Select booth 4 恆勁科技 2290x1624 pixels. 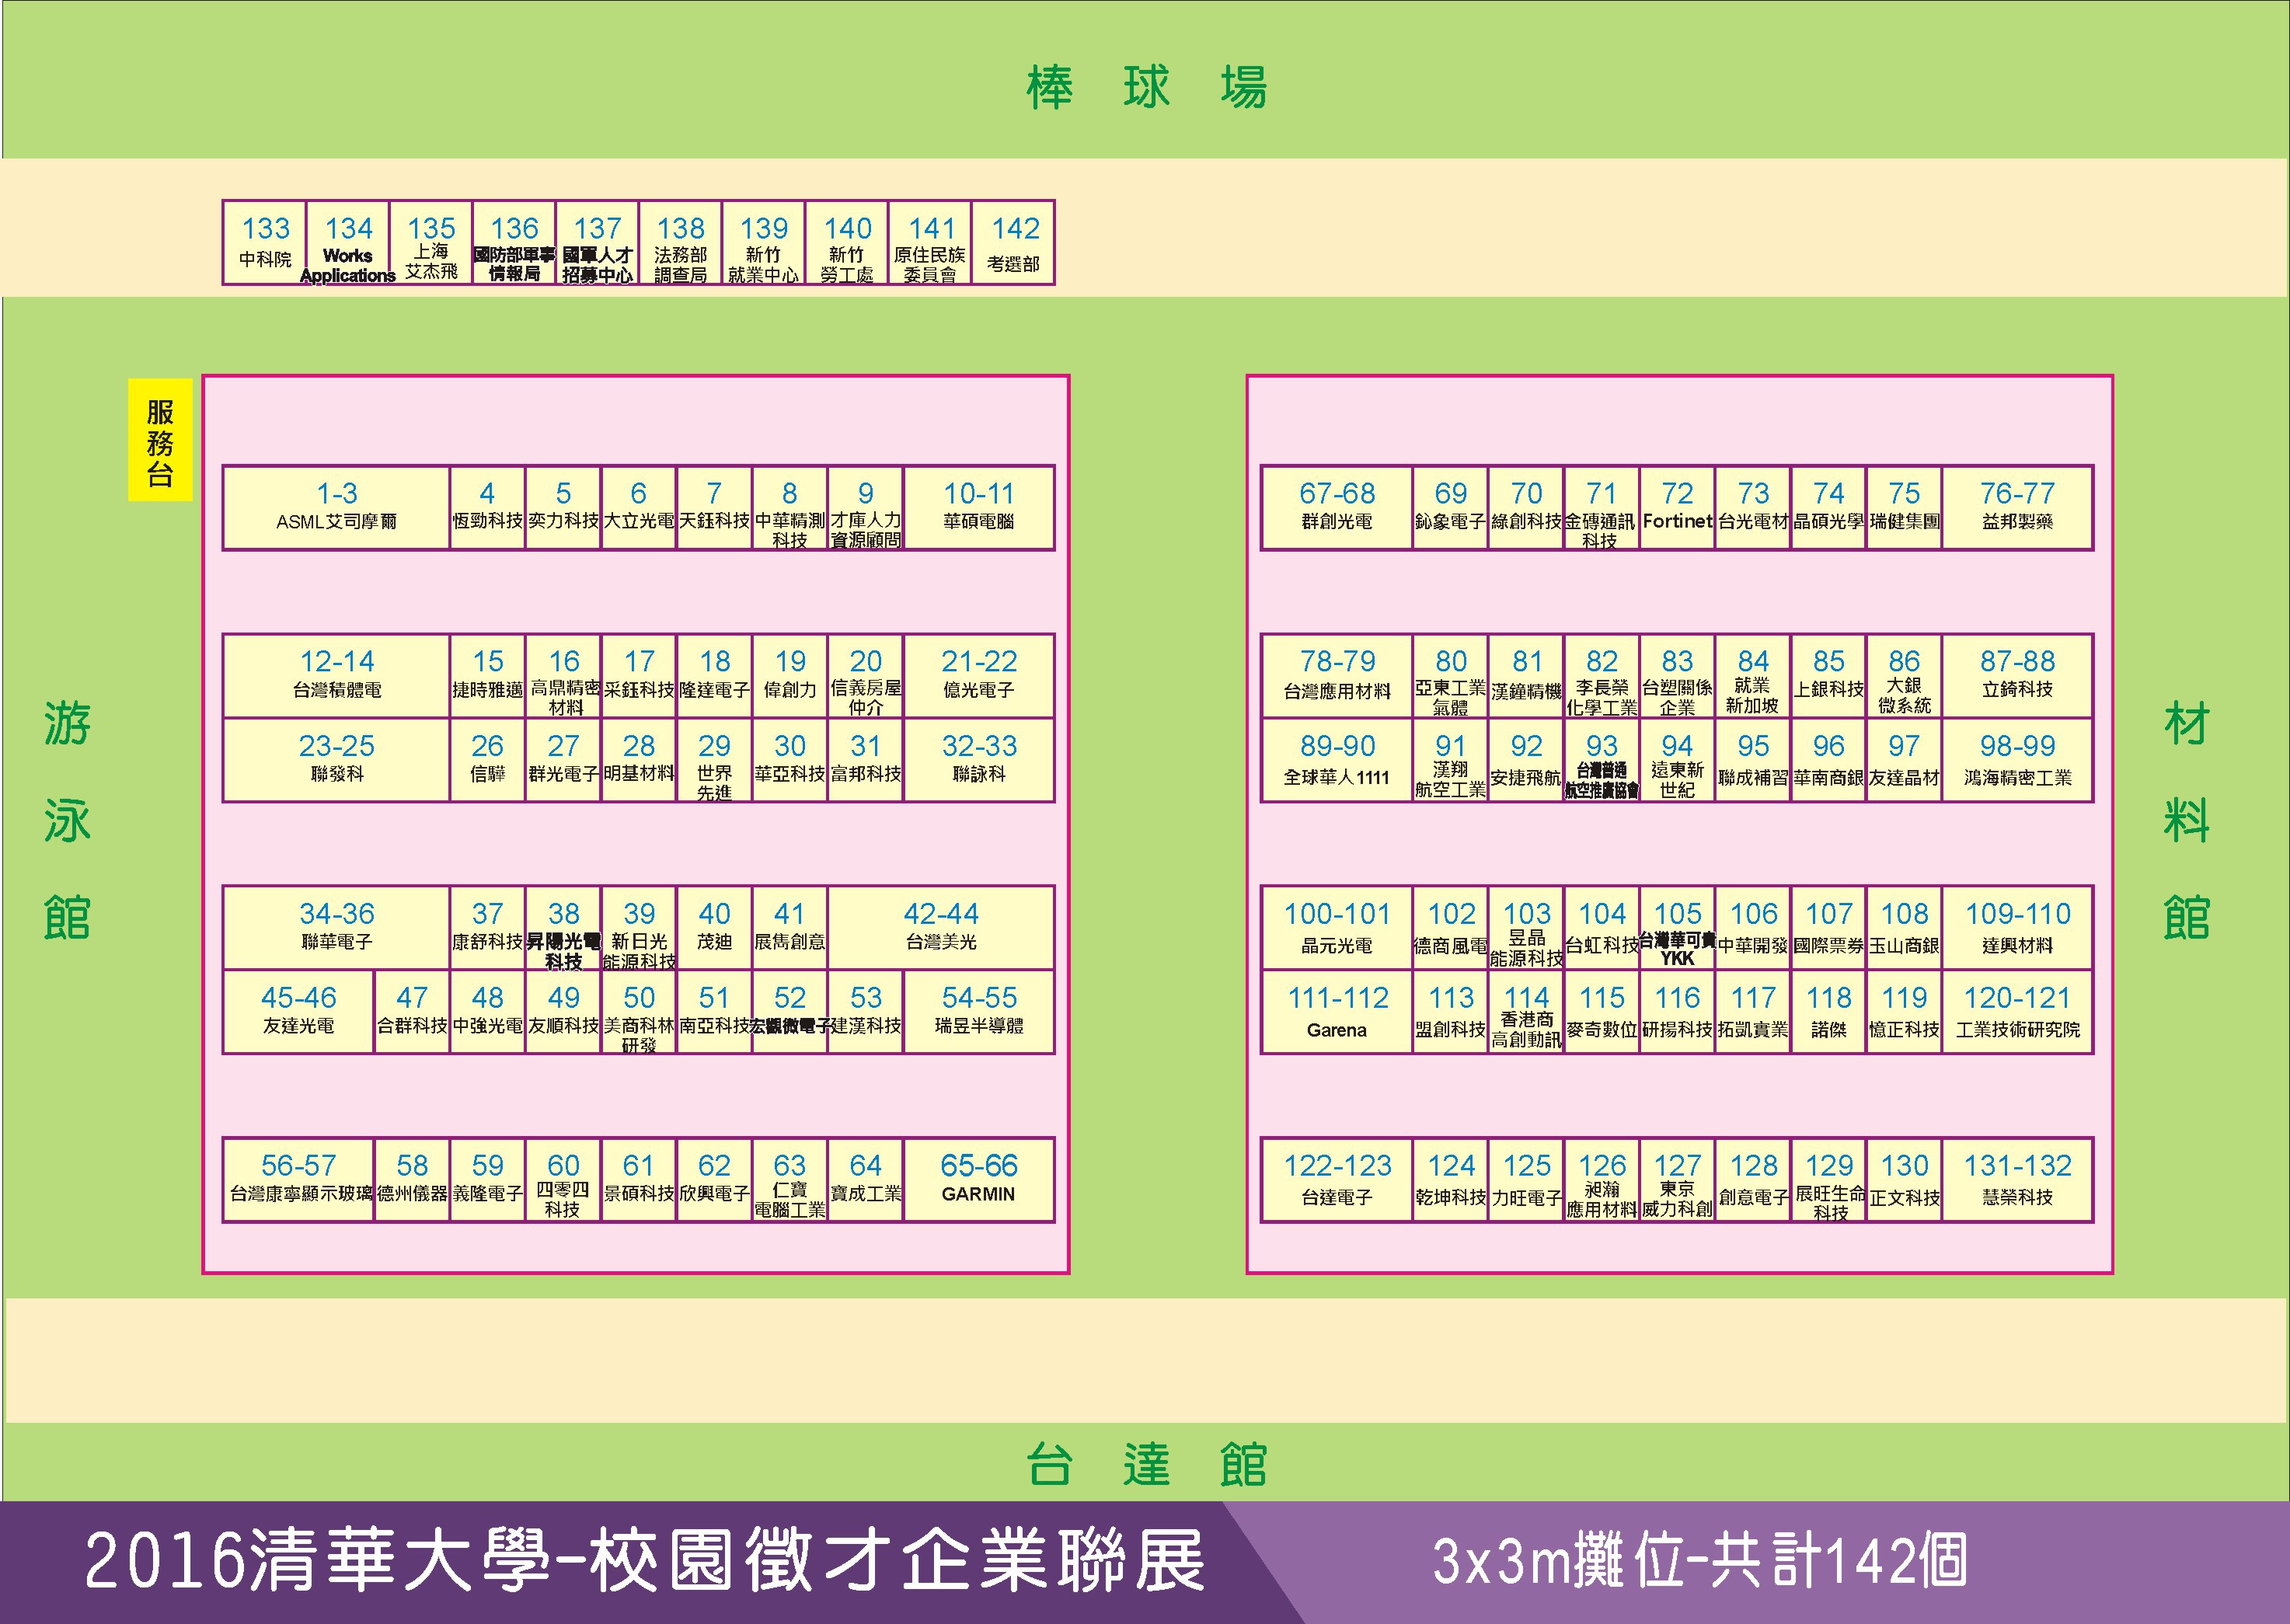coord(487,507)
